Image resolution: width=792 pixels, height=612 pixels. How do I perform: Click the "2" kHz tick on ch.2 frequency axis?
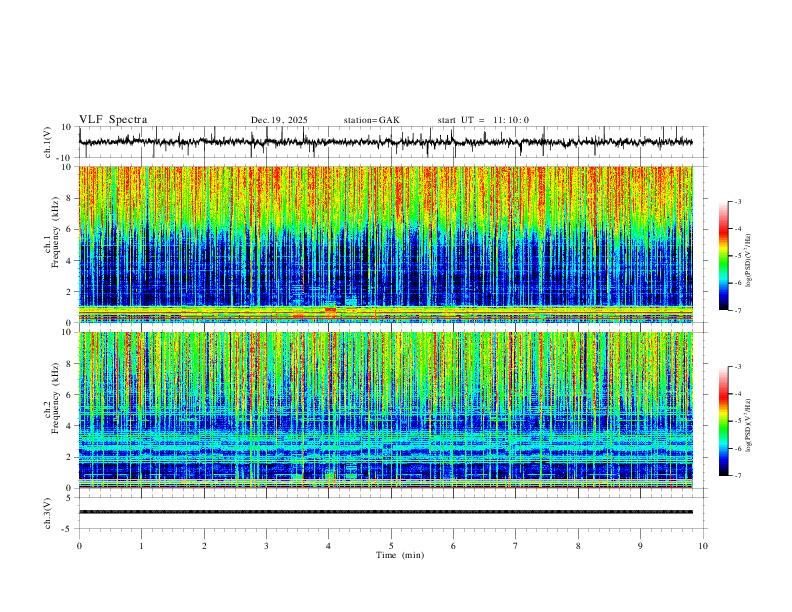pyautogui.click(x=69, y=457)
